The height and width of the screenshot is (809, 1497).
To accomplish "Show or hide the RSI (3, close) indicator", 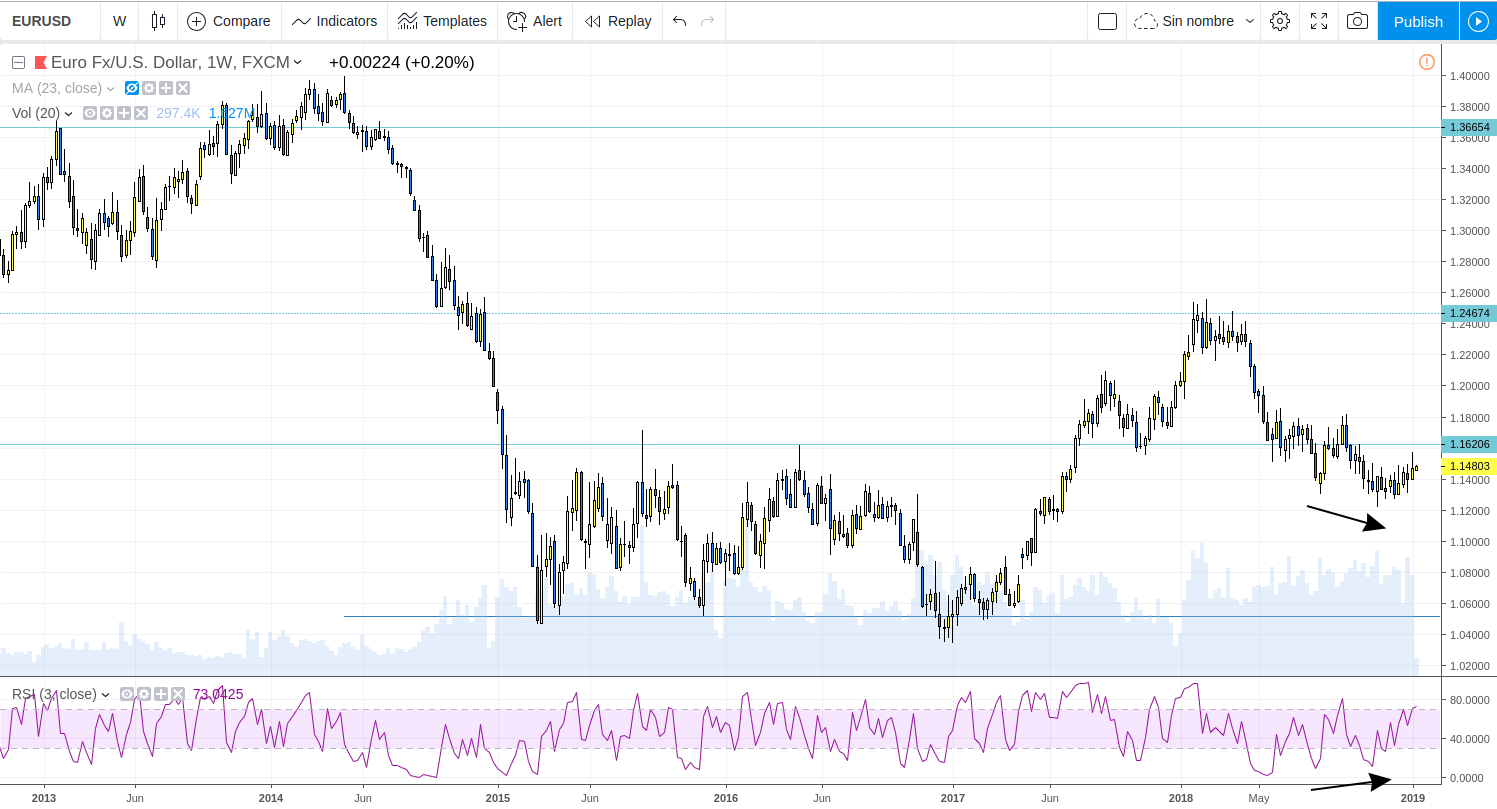I will [126, 693].
